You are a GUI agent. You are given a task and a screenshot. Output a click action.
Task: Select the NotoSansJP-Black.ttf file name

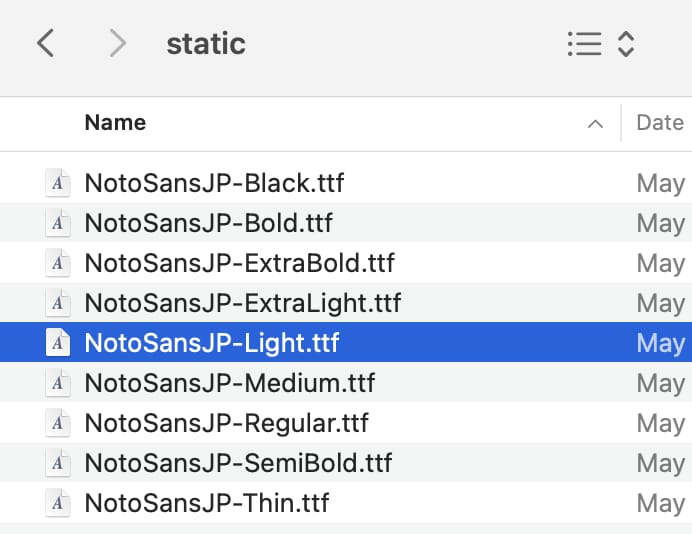tap(214, 183)
